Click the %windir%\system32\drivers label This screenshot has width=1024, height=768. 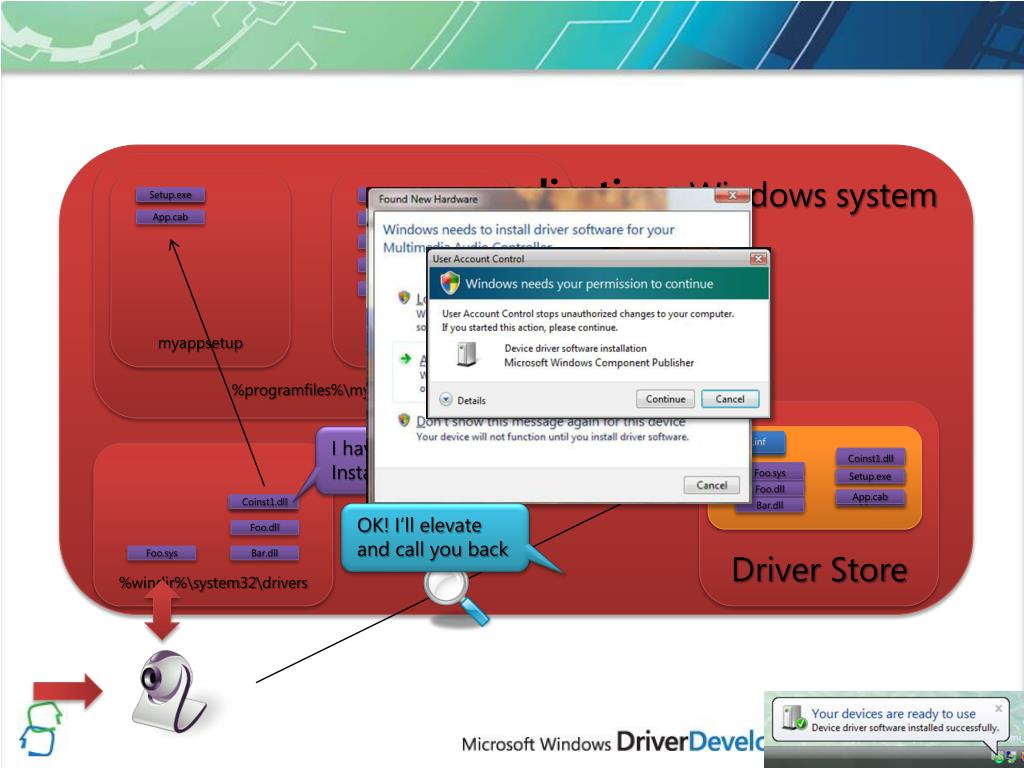coord(214,583)
